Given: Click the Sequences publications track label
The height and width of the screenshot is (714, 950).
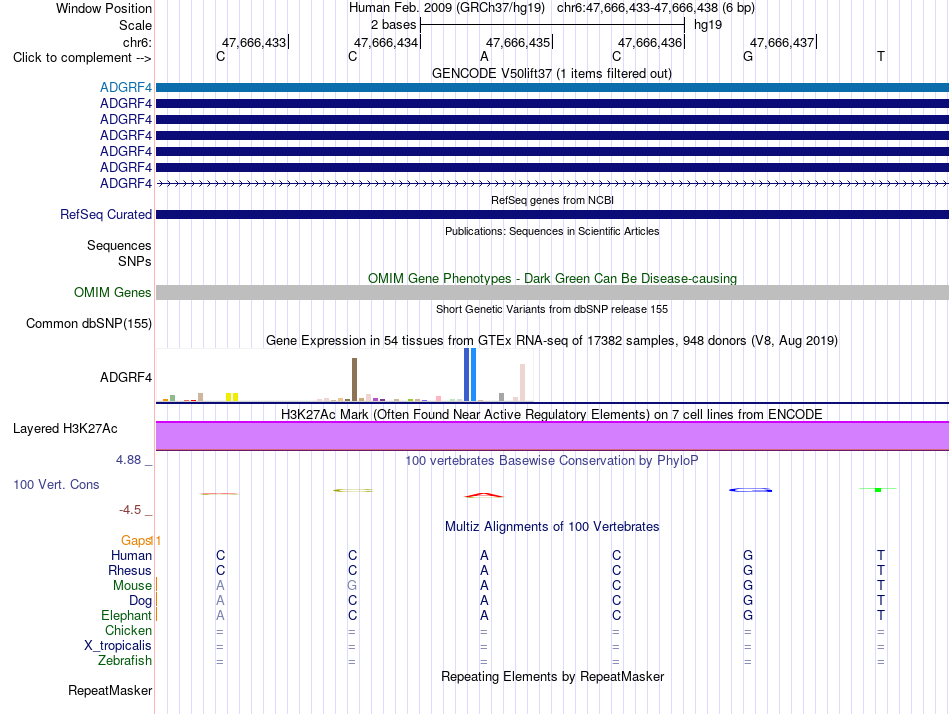Looking at the screenshot, I should tap(119, 245).
